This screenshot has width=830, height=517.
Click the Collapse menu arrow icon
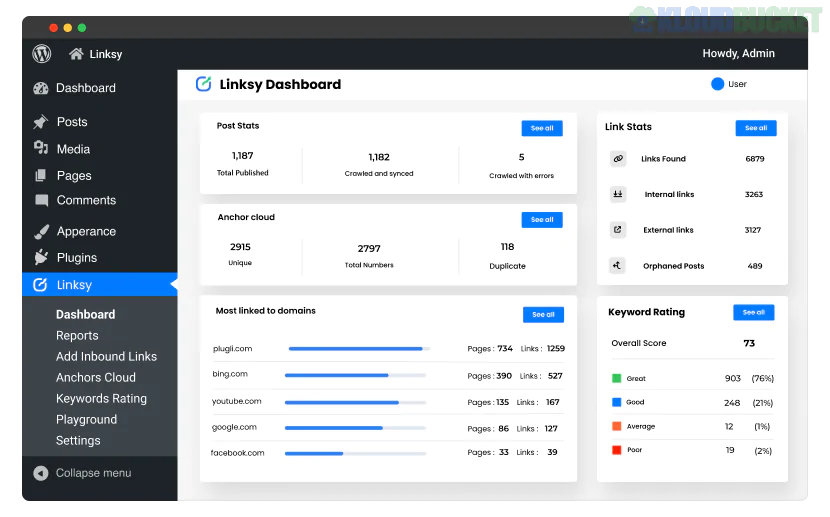41,473
